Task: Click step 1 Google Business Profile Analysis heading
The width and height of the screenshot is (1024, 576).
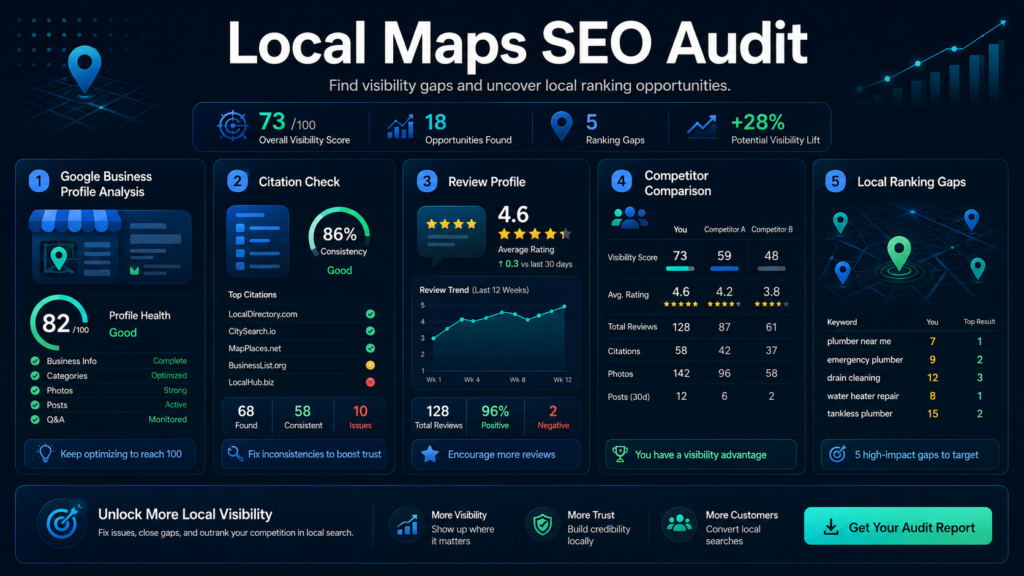Action: tap(106, 184)
